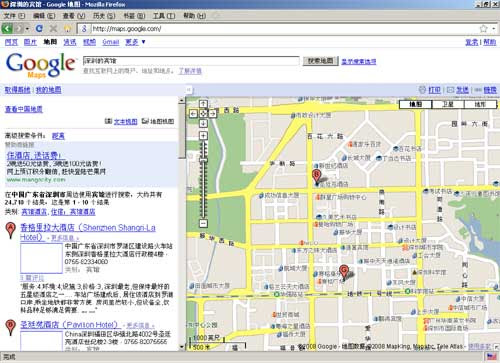This screenshot has width=500, height=363.
Task: Click the Firefox Forward navigation button
Action: coord(19,28)
